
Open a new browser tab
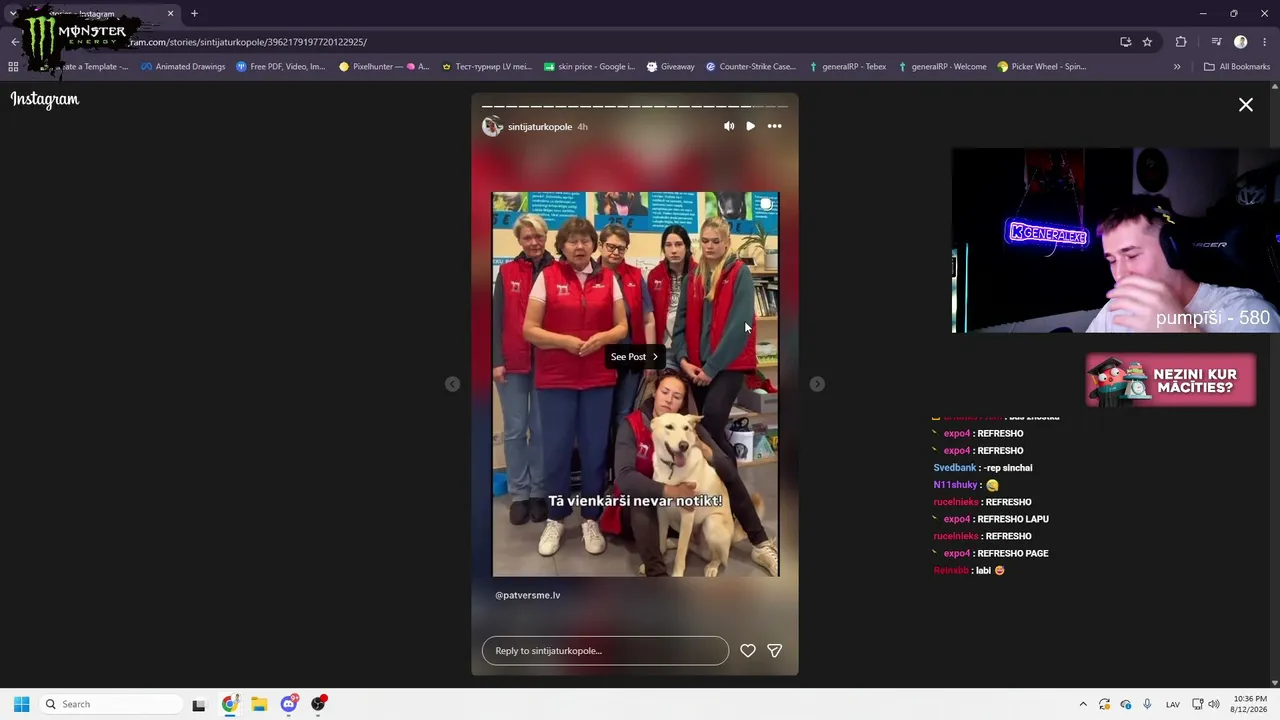point(194,14)
